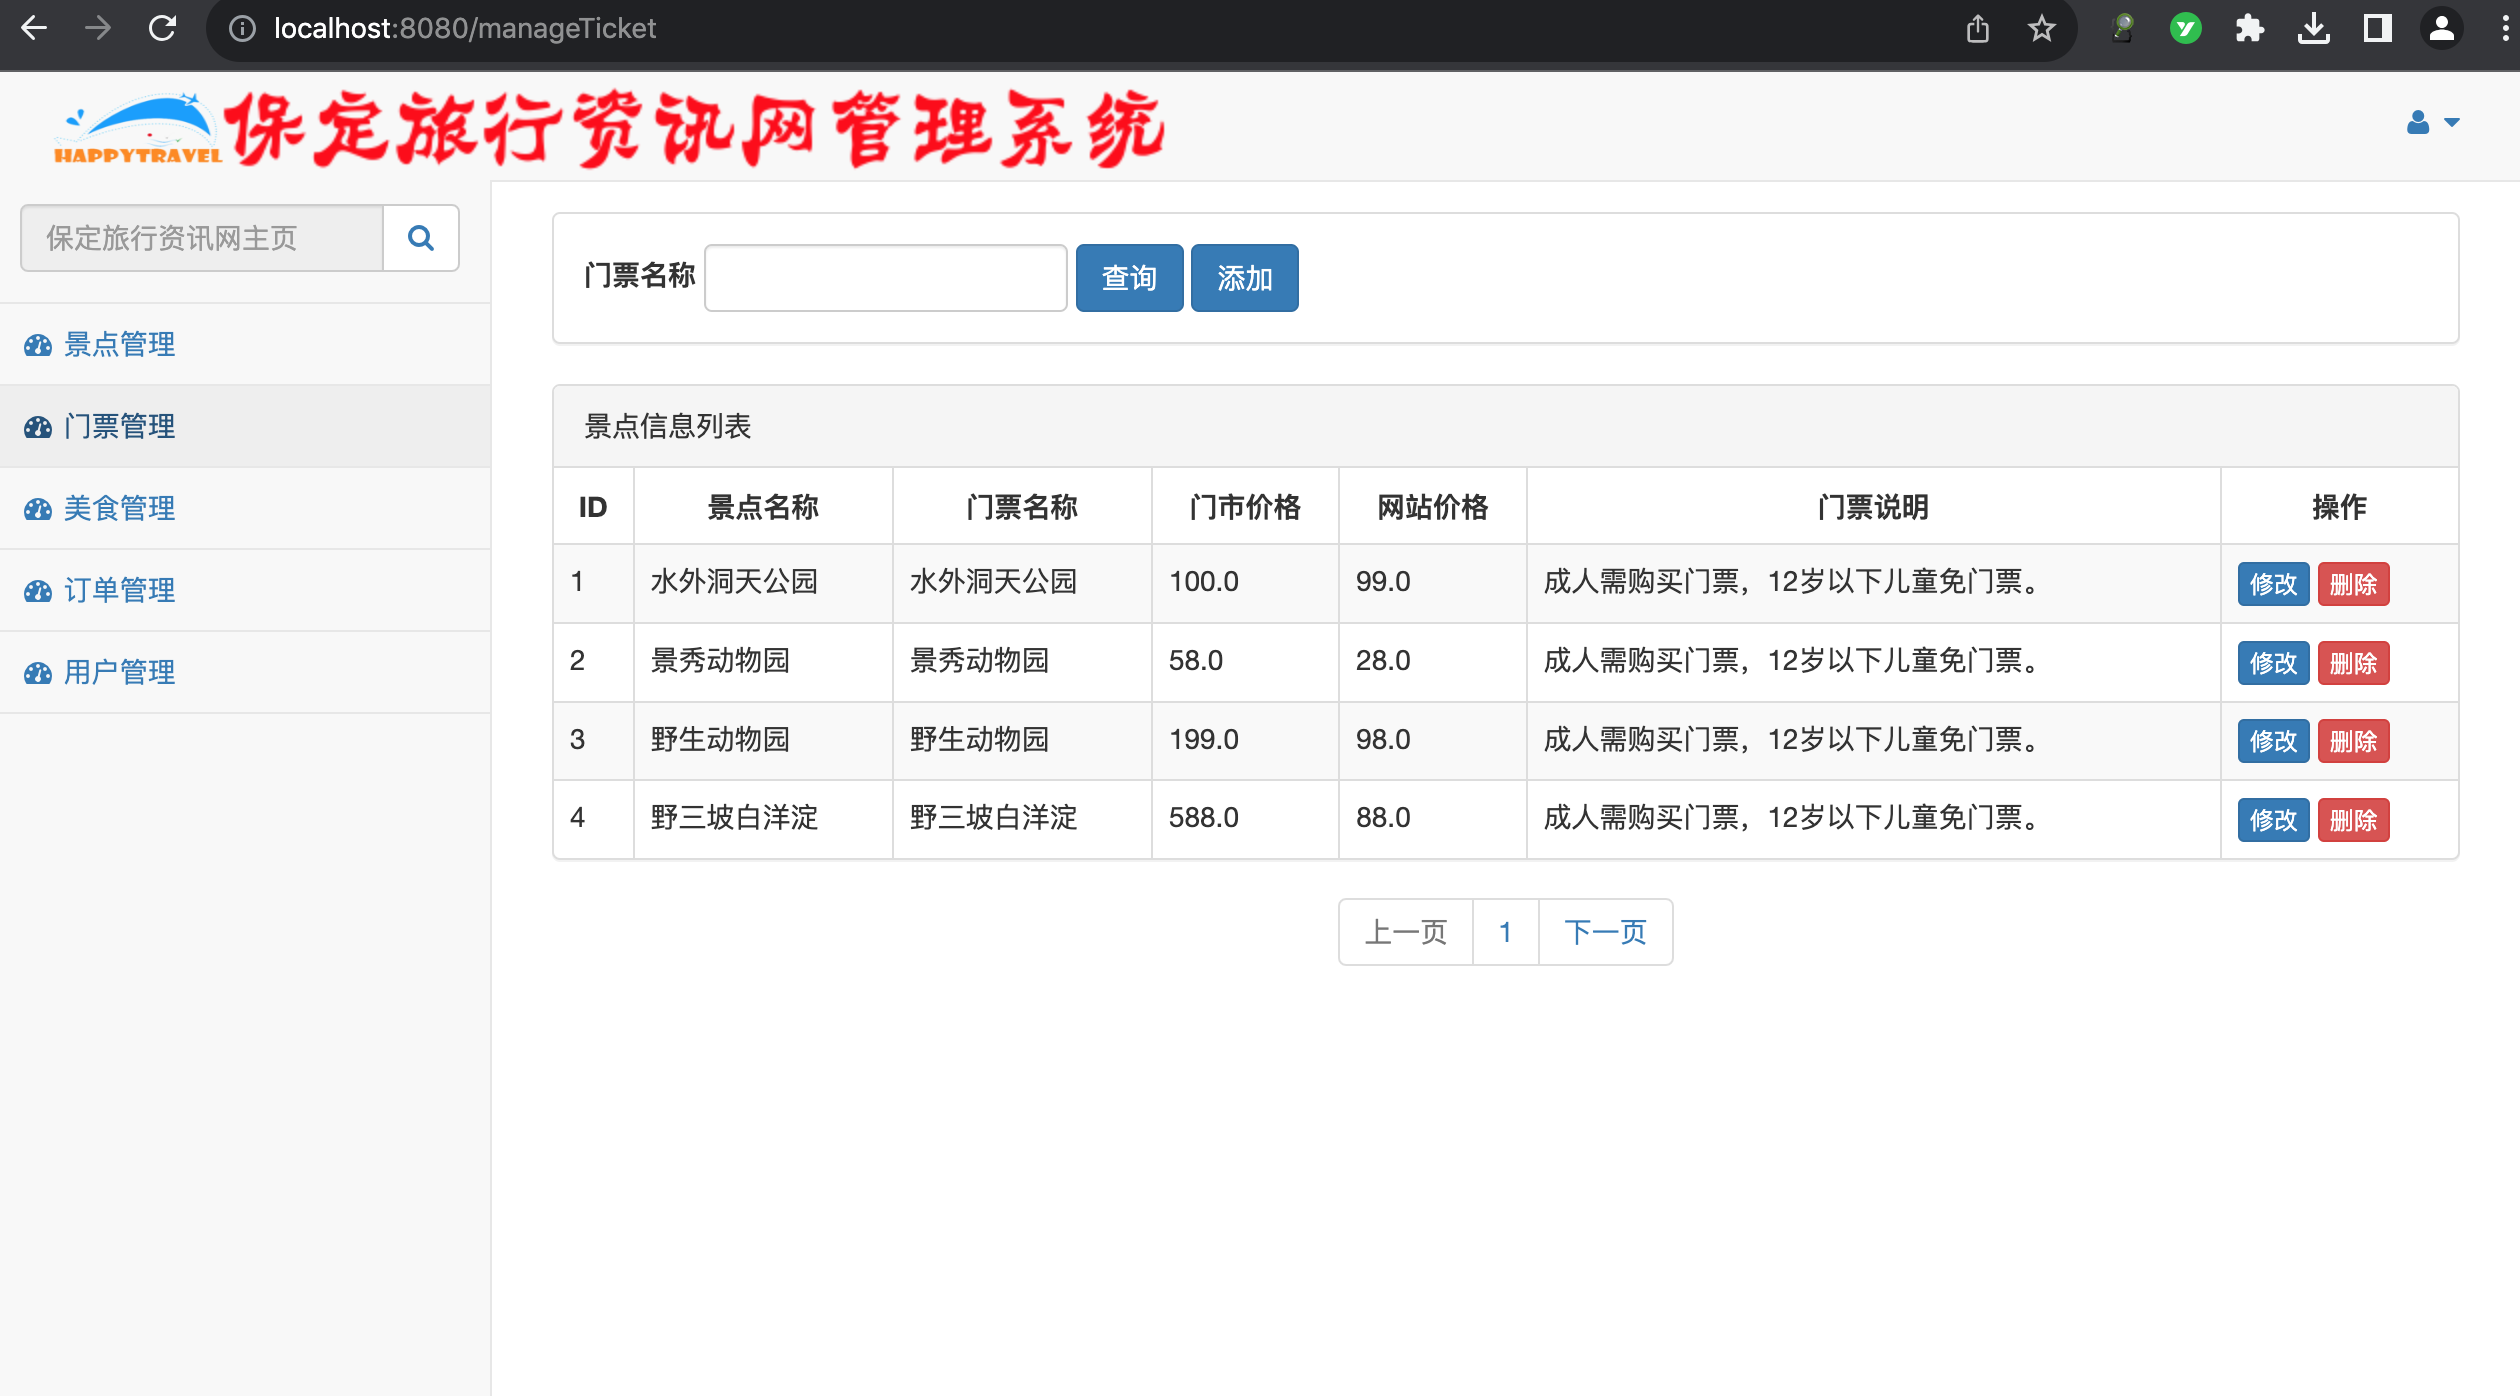2520x1396 pixels.
Task: Reload the page with the refresh icon
Action: [x=162, y=28]
